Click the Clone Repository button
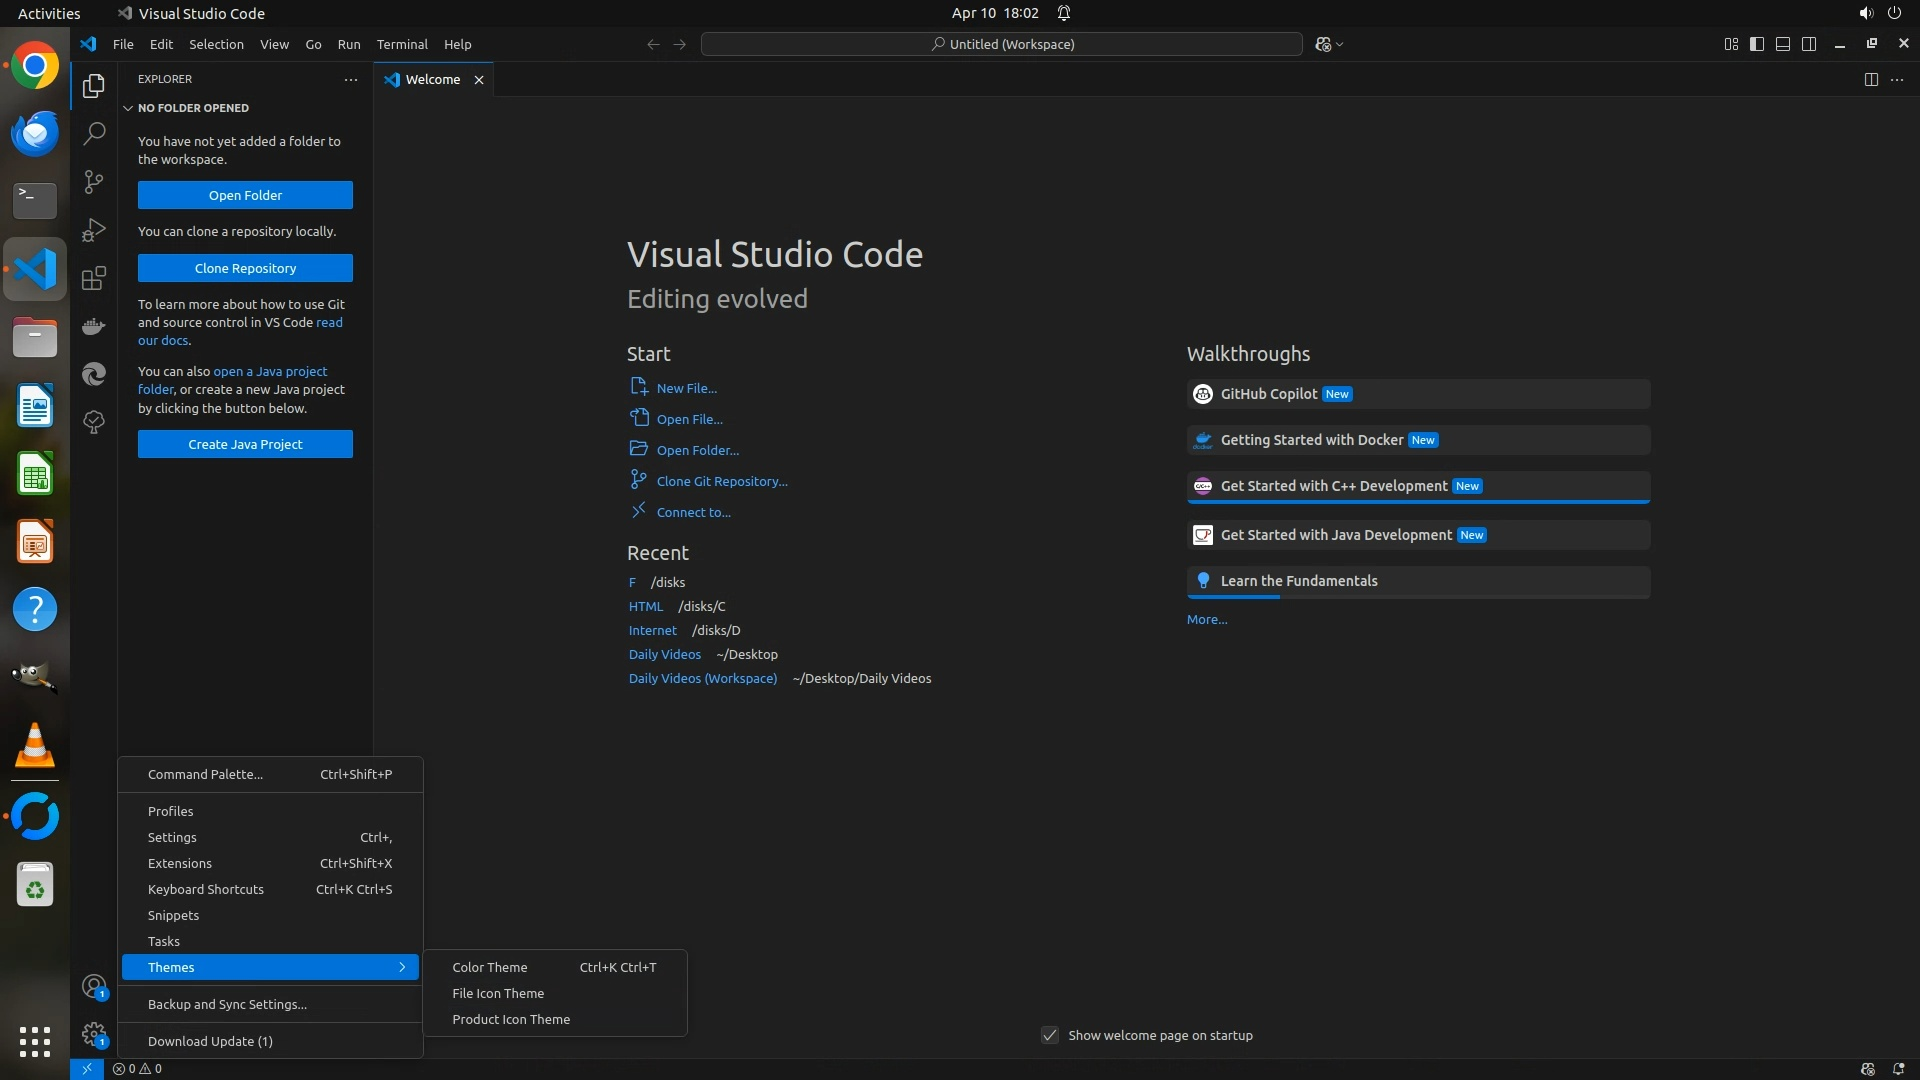The image size is (1920, 1080). pyautogui.click(x=245, y=268)
